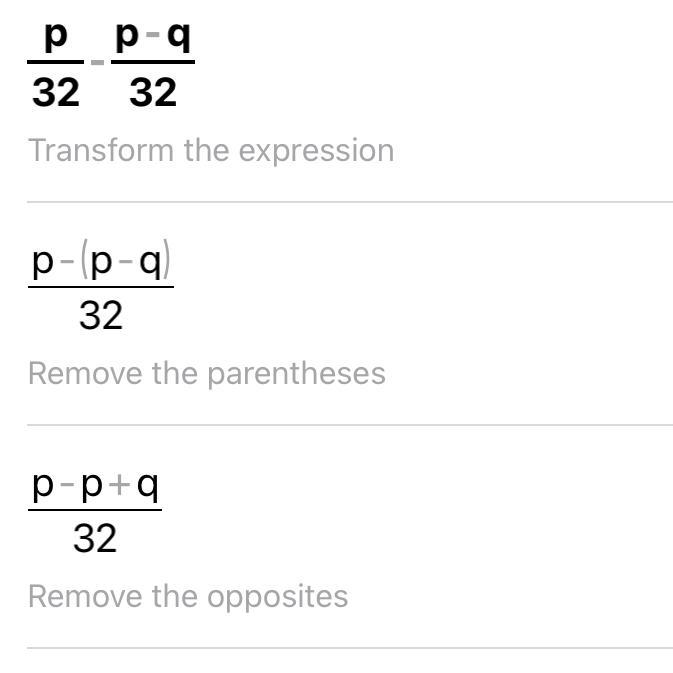Click divider line below "Remove the parentheses"
The image size is (673, 673).
(x=350, y=425)
